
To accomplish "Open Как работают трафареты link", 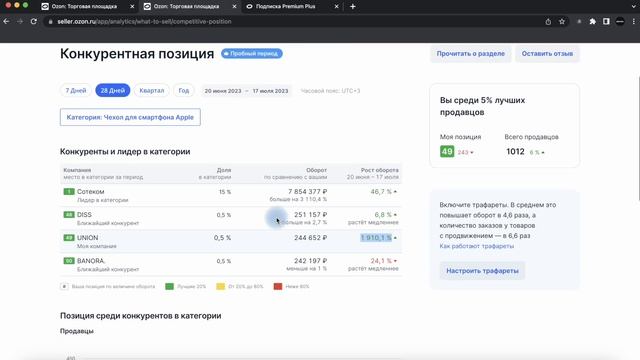I will coord(476,246).
